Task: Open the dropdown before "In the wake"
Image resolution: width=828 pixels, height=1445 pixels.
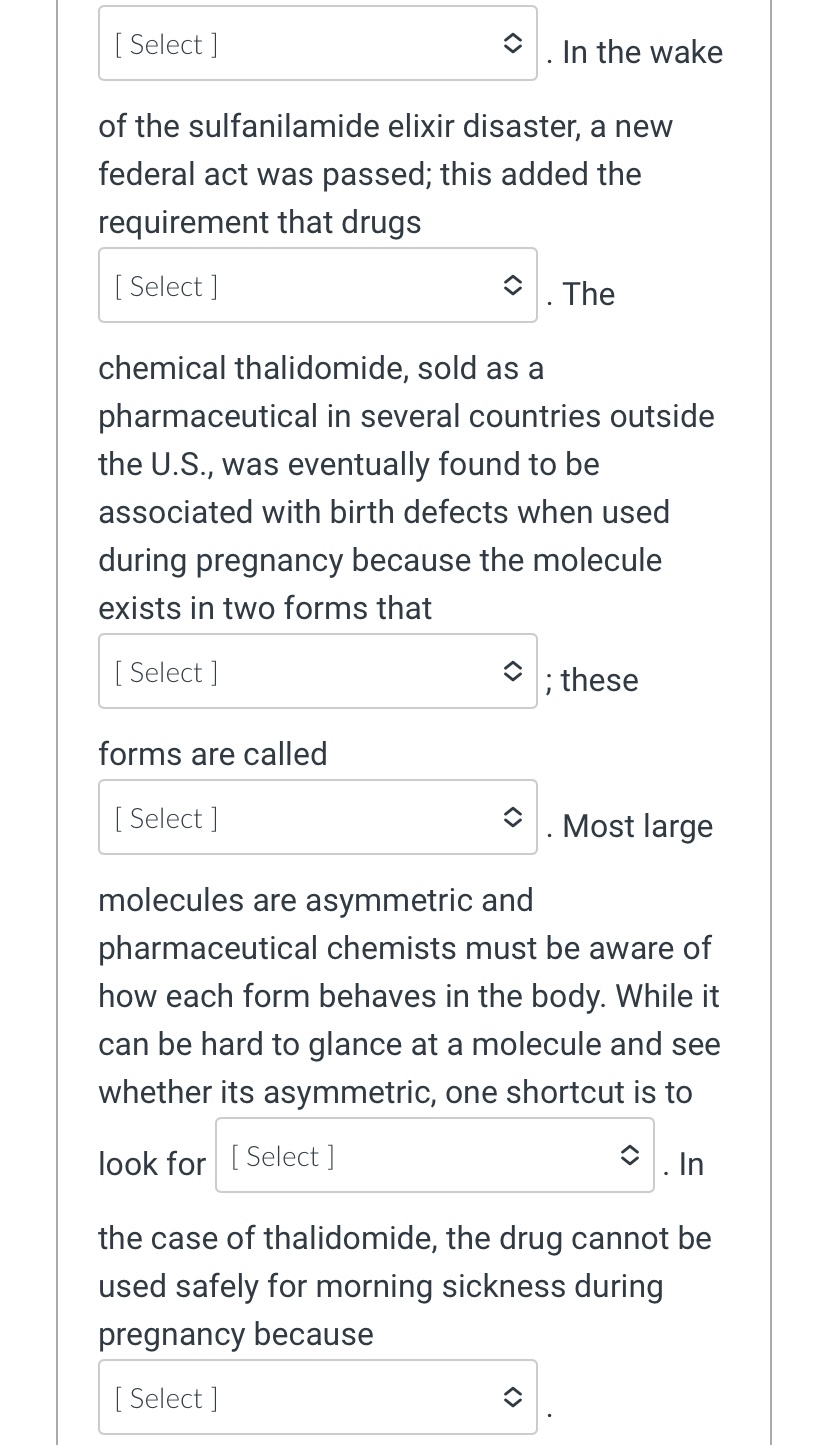Action: pyautogui.click(x=317, y=44)
